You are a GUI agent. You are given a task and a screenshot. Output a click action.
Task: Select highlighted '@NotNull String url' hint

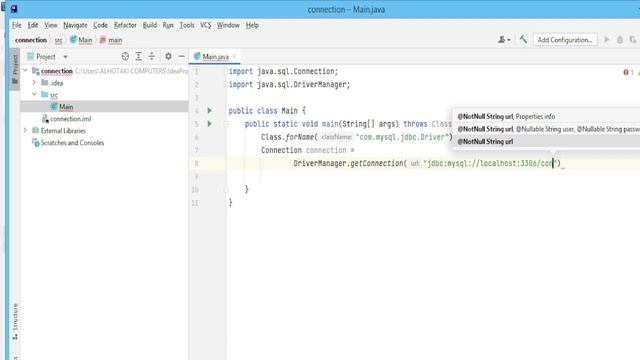[x=546, y=142]
